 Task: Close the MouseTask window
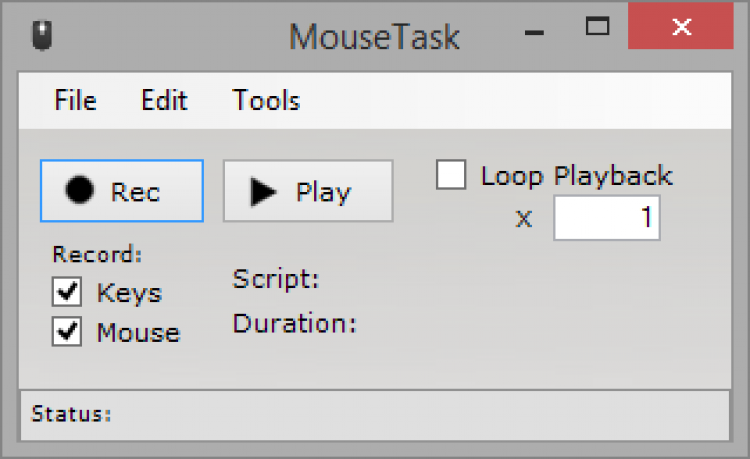point(682,27)
